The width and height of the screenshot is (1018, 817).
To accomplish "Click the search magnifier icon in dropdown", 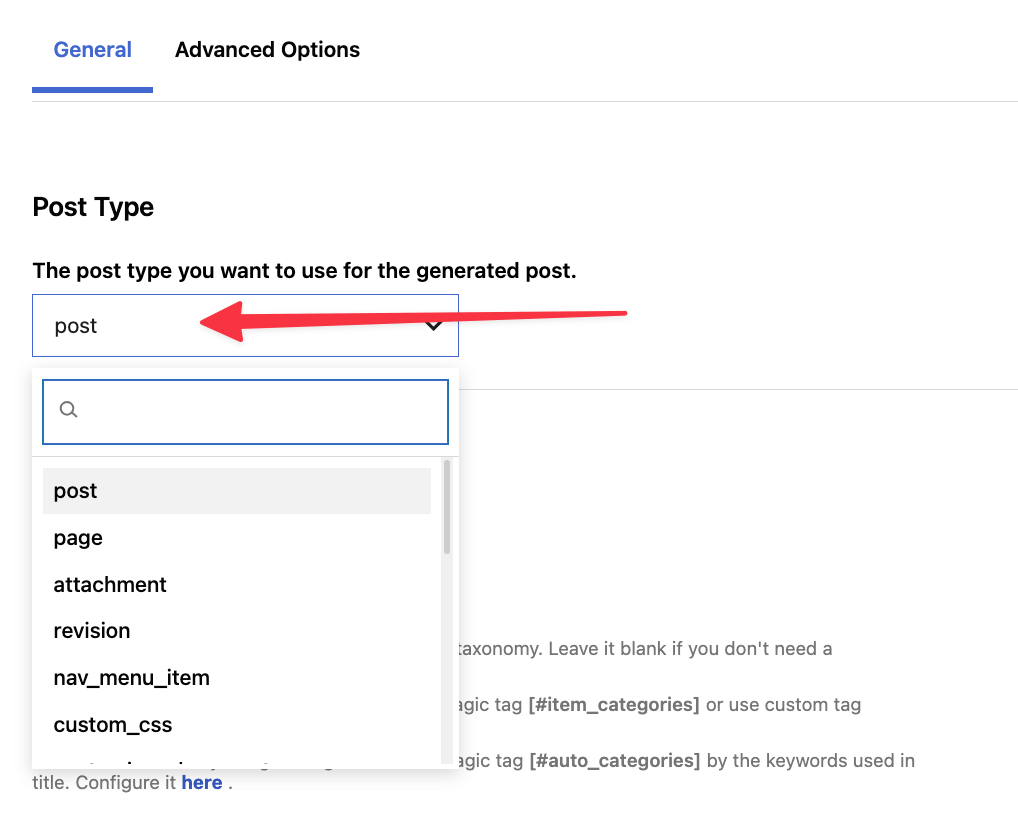I will click(x=69, y=410).
